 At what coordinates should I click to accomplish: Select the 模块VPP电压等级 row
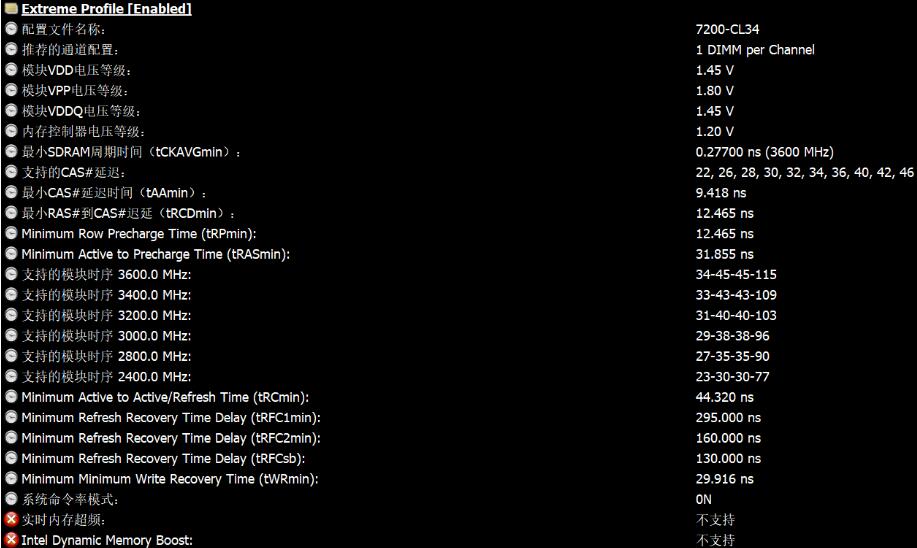(x=76, y=91)
